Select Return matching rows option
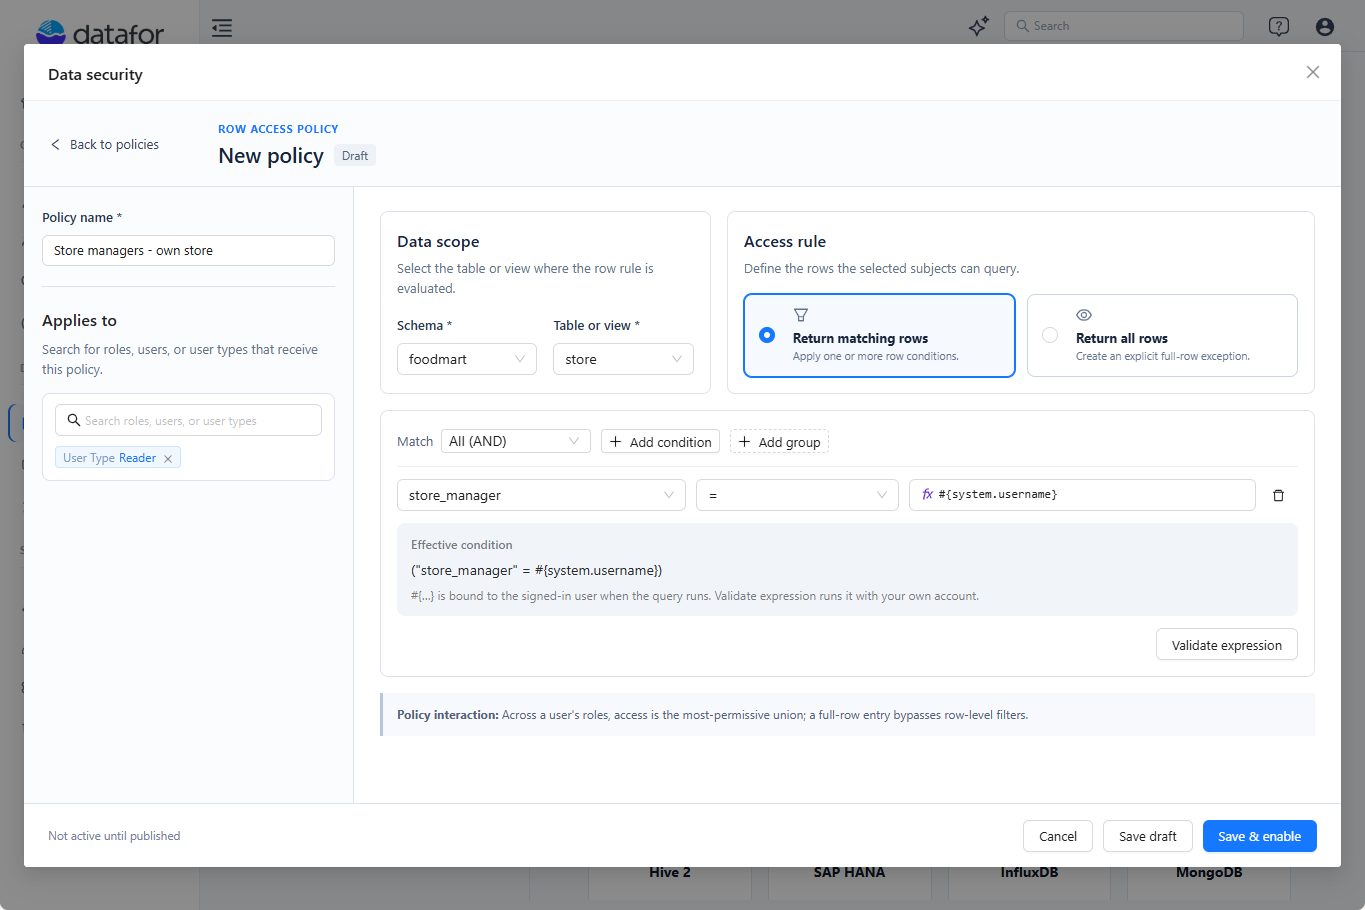The image size is (1365, 910). (x=879, y=335)
